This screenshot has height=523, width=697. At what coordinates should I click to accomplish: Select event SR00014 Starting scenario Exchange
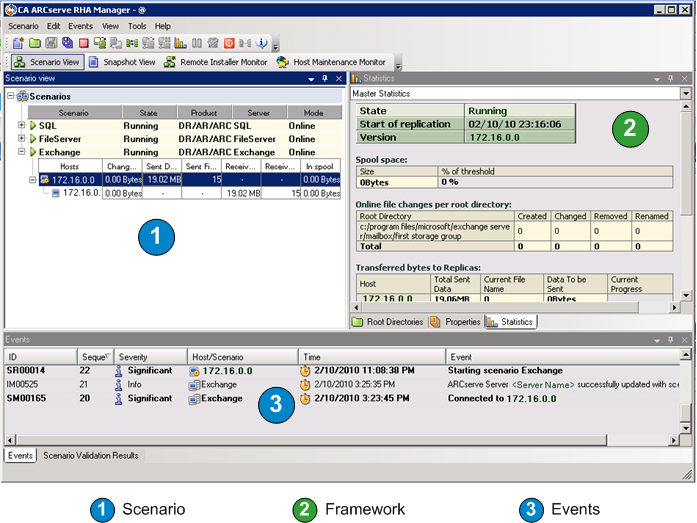click(x=342, y=371)
